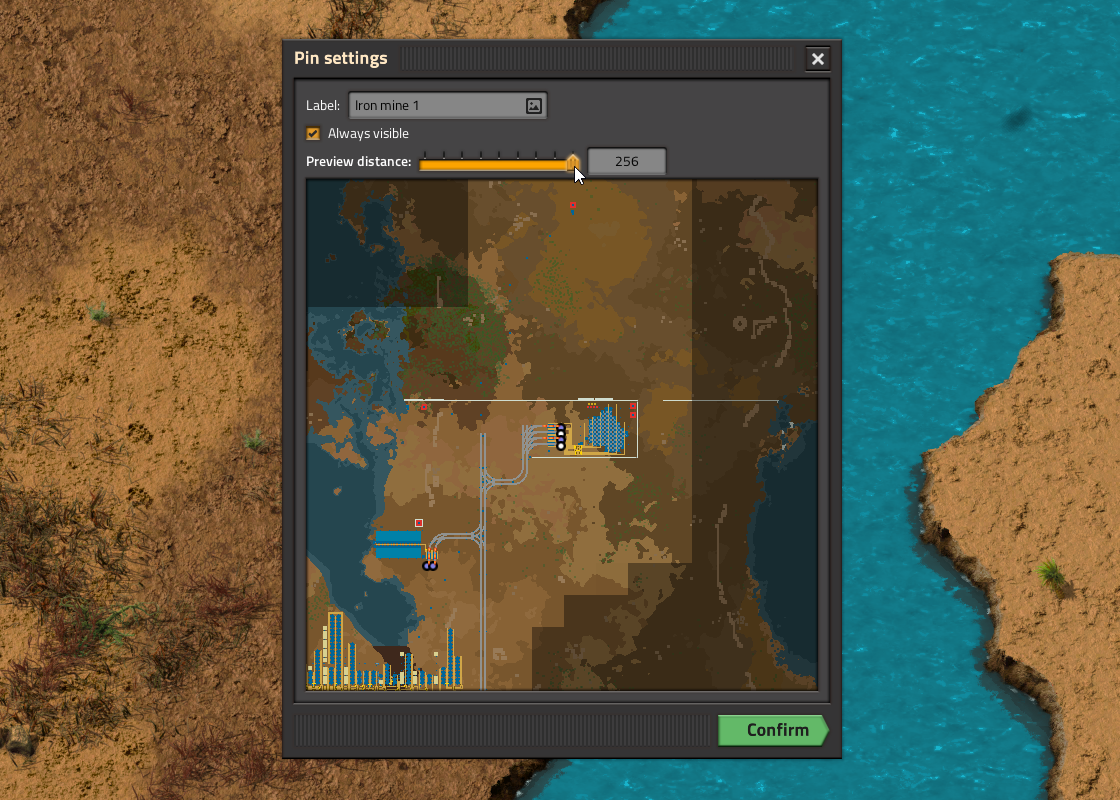Uncheck the Always visible checkbox

tap(314, 133)
